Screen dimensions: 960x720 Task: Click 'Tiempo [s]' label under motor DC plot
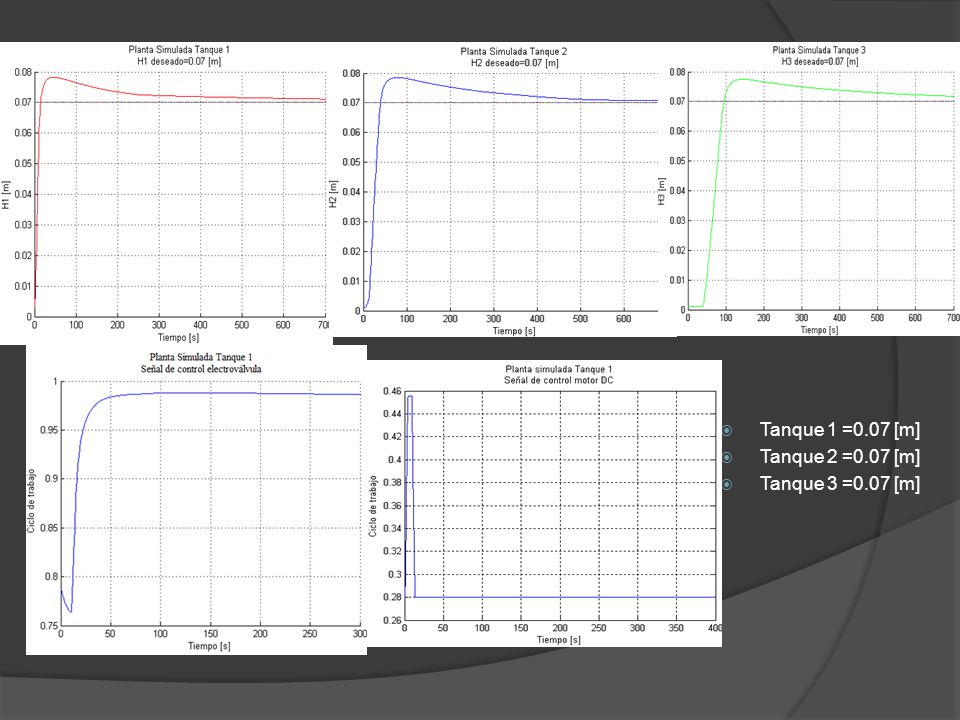coord(558,639)
